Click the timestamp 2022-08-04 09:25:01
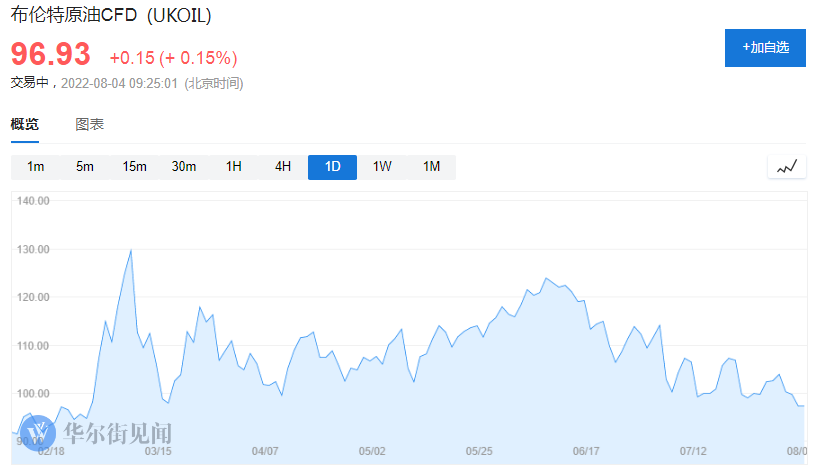 [x=119, y=83]
